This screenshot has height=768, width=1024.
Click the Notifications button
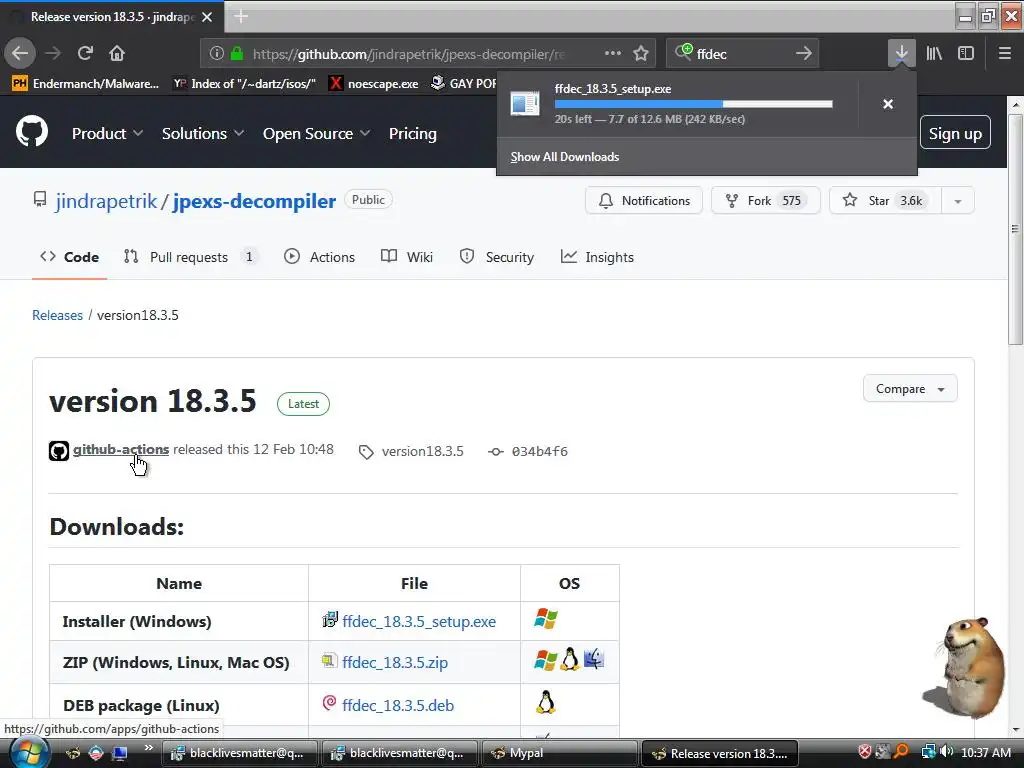(x=644, y=200)
